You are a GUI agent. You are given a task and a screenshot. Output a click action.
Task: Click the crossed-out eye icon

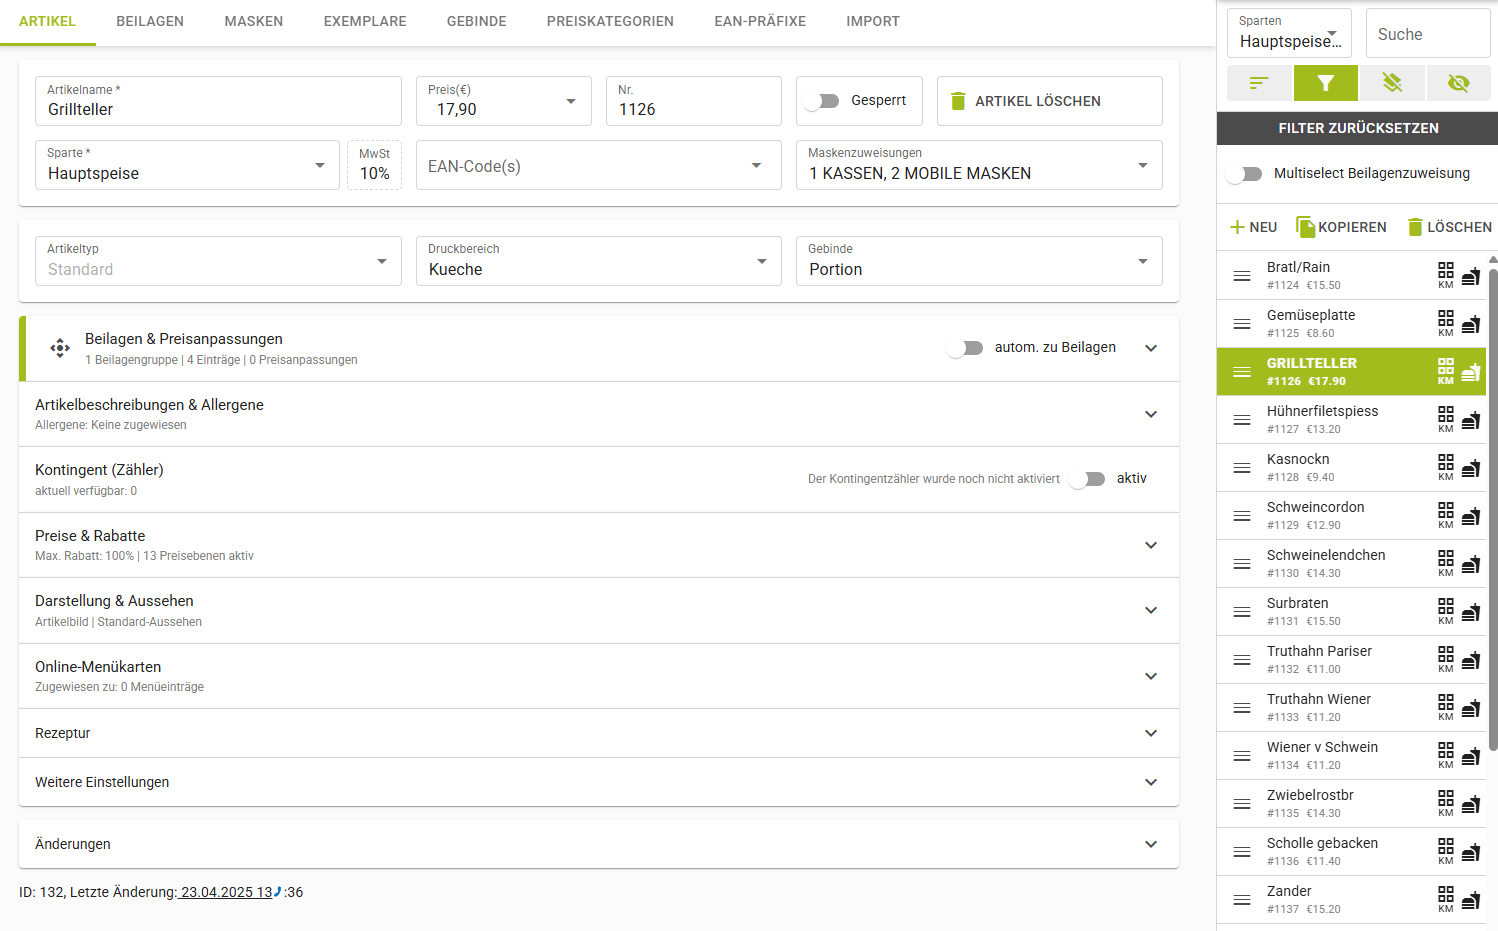point(1458,83)
